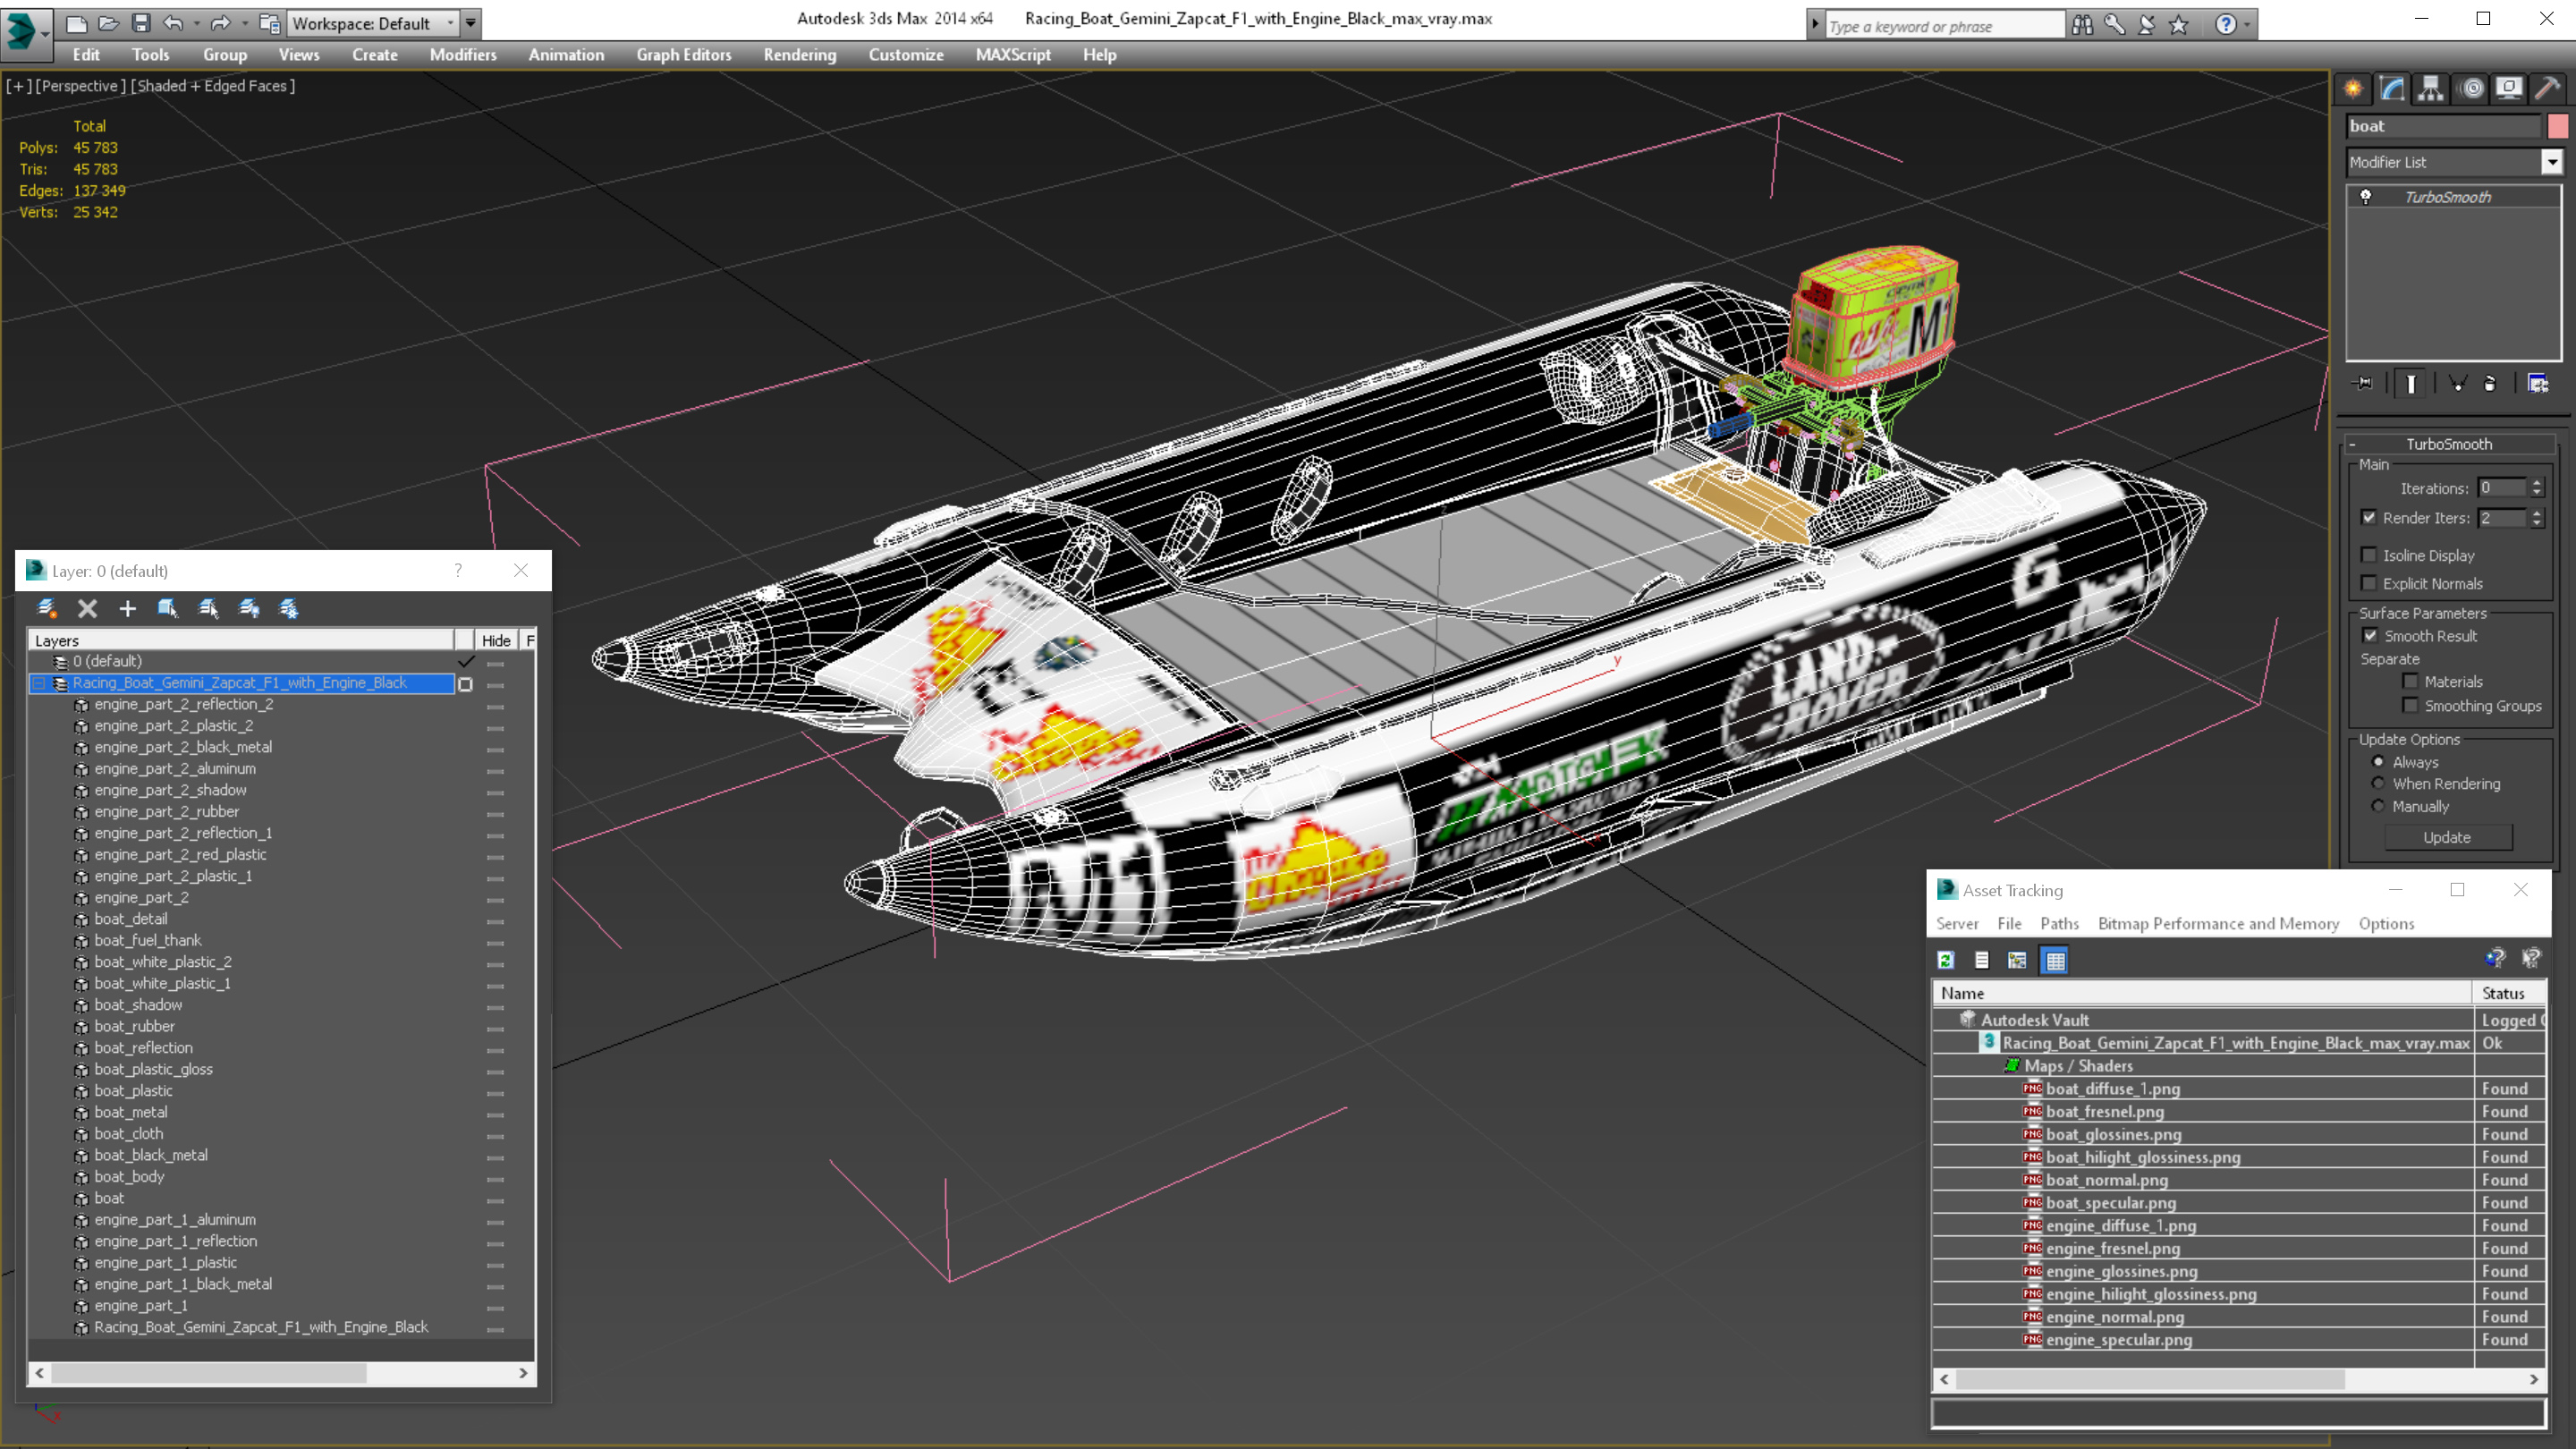Screen dimensions: 2576x1449
Task: Click the Save File floppy icon
Action: click(x=140, y=22)
